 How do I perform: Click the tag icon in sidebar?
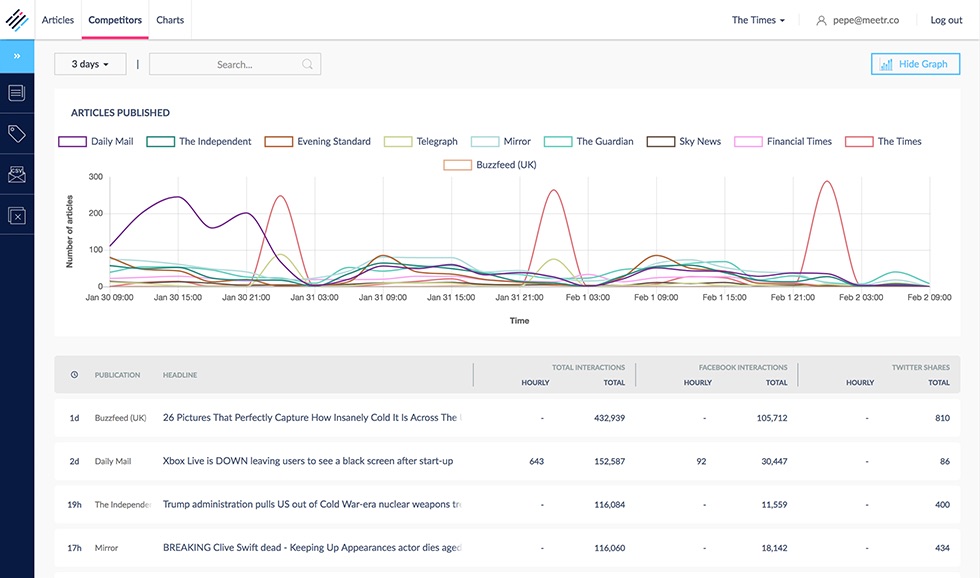coord(16,134)
